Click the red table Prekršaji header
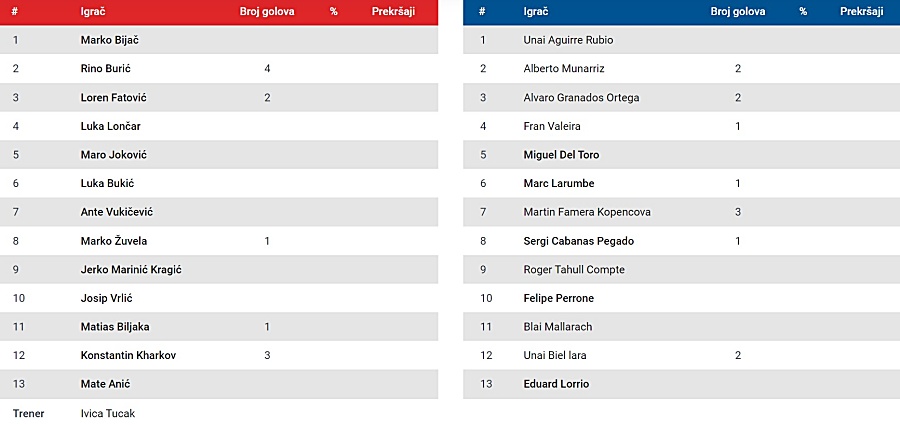The height and width of the screenshot is (425, 900). click(x=393, y=11)
